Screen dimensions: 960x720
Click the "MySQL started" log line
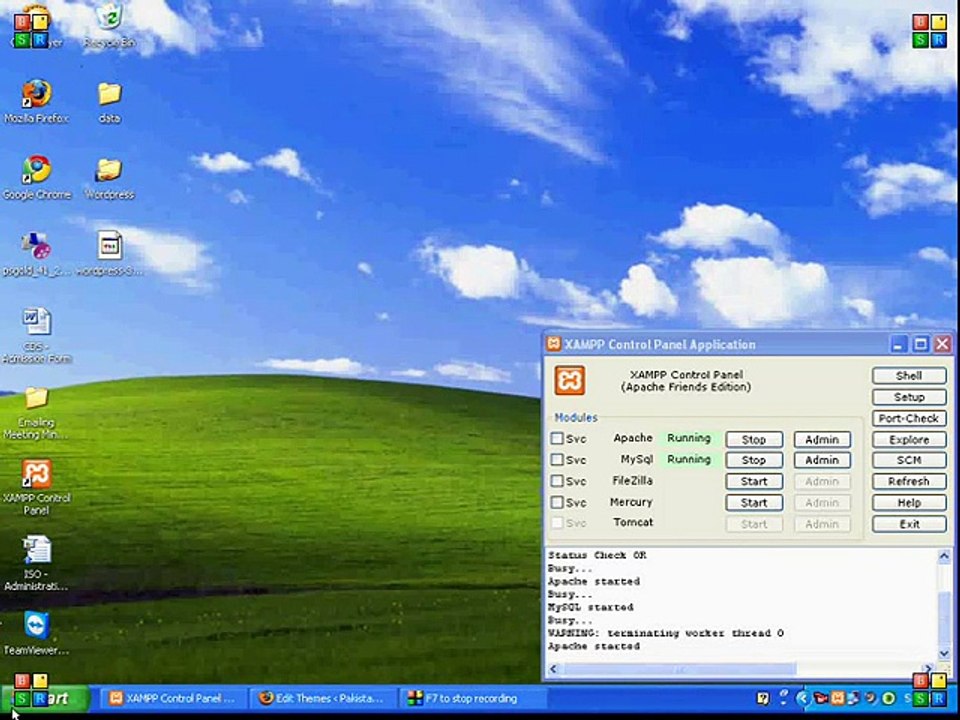590,607
